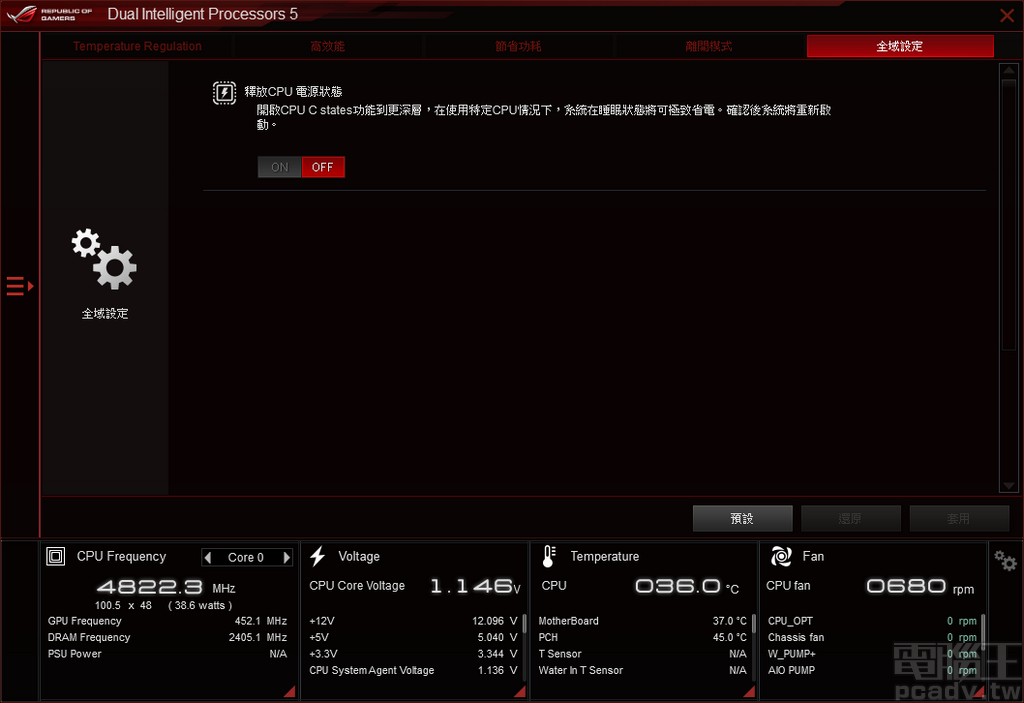Click the +12V voltage row
The width and height of the screenshot is (1024, 703).
click(x=413, y=621)
